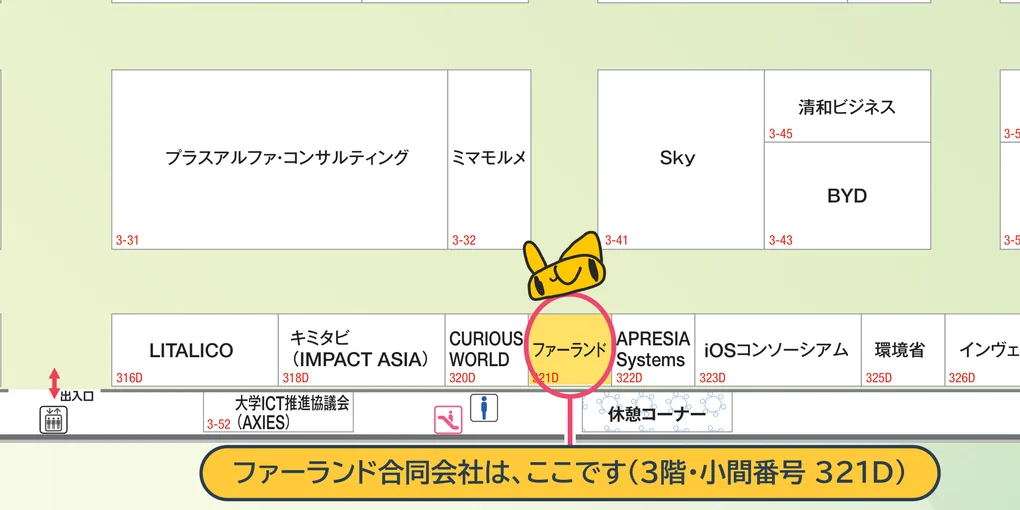Click the キミタビ IMPACT ASIA booth

click(362, 350)
